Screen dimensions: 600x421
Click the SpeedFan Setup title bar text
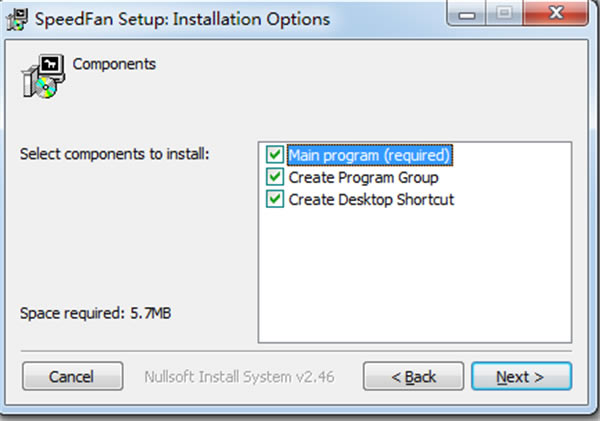pyautogui.click(x=183, y=19)
